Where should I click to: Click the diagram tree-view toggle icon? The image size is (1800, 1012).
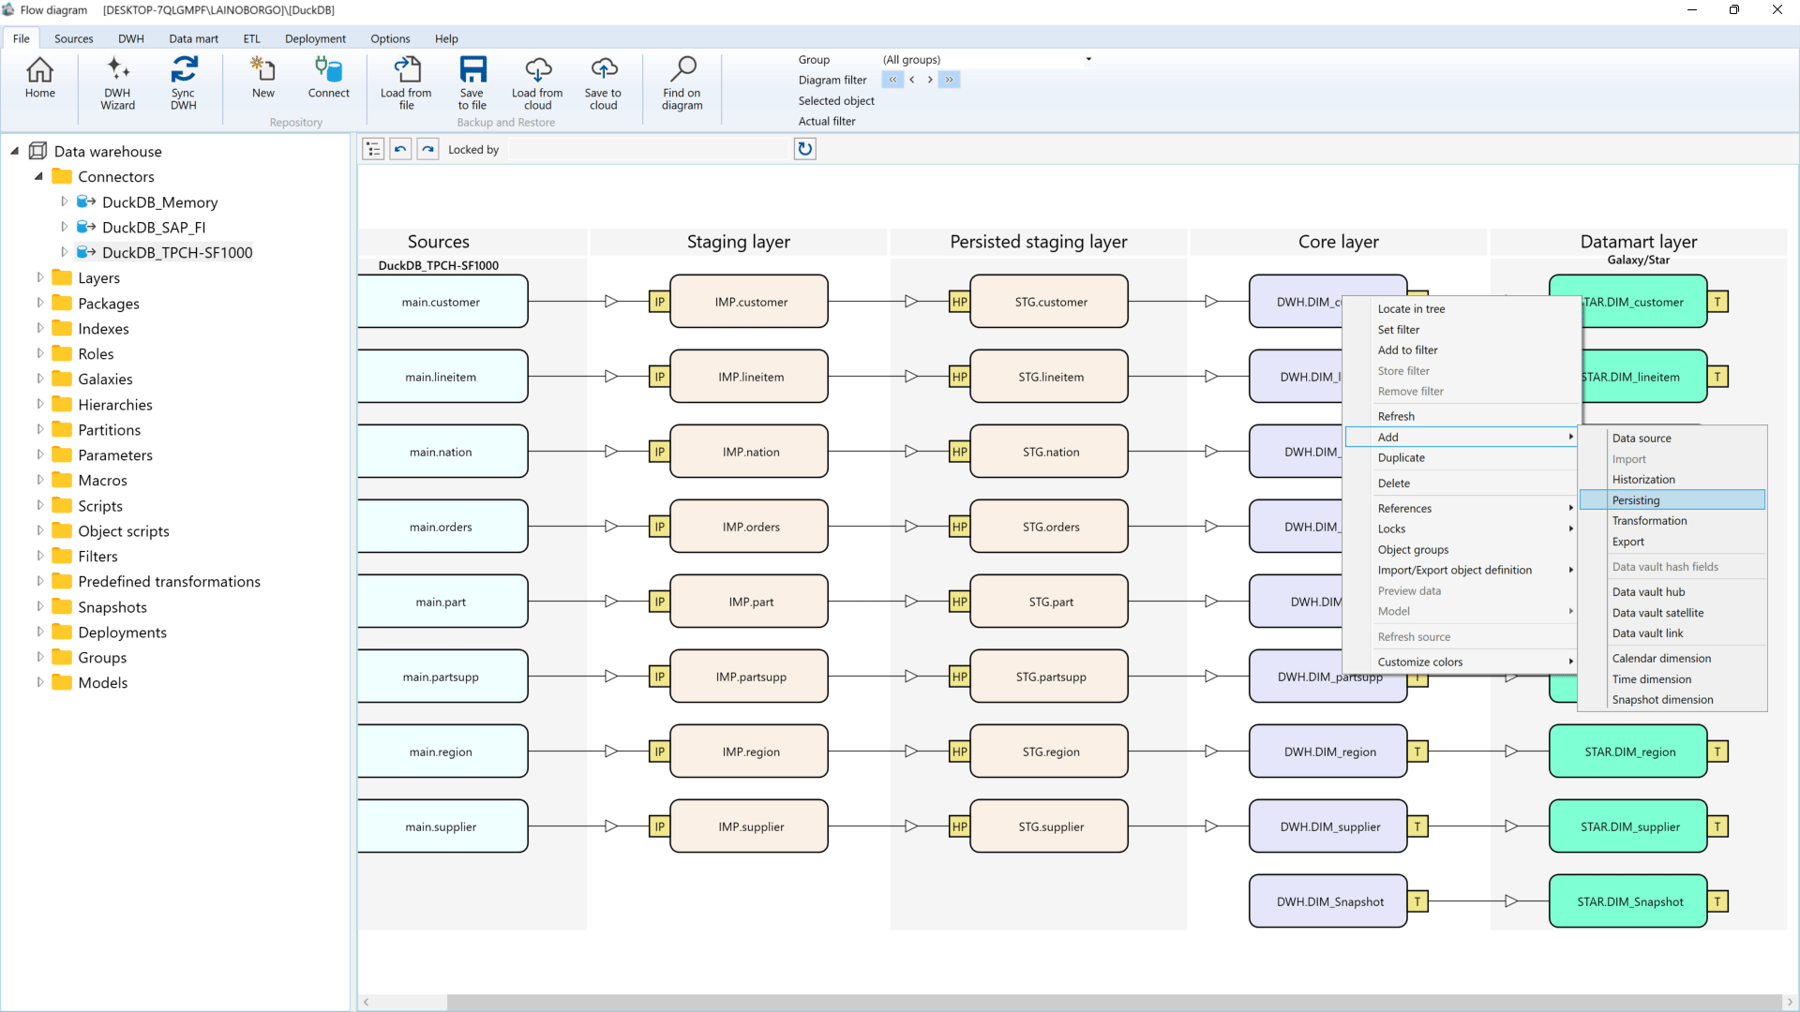pos(373,149)
